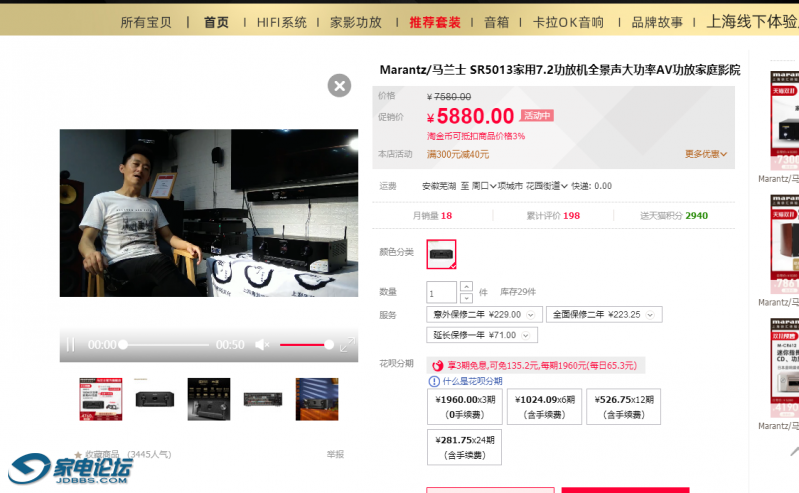This screenshot has height=493, width=799.
Task: Open HIFI系统 category
Action: [x=282, y=22]
